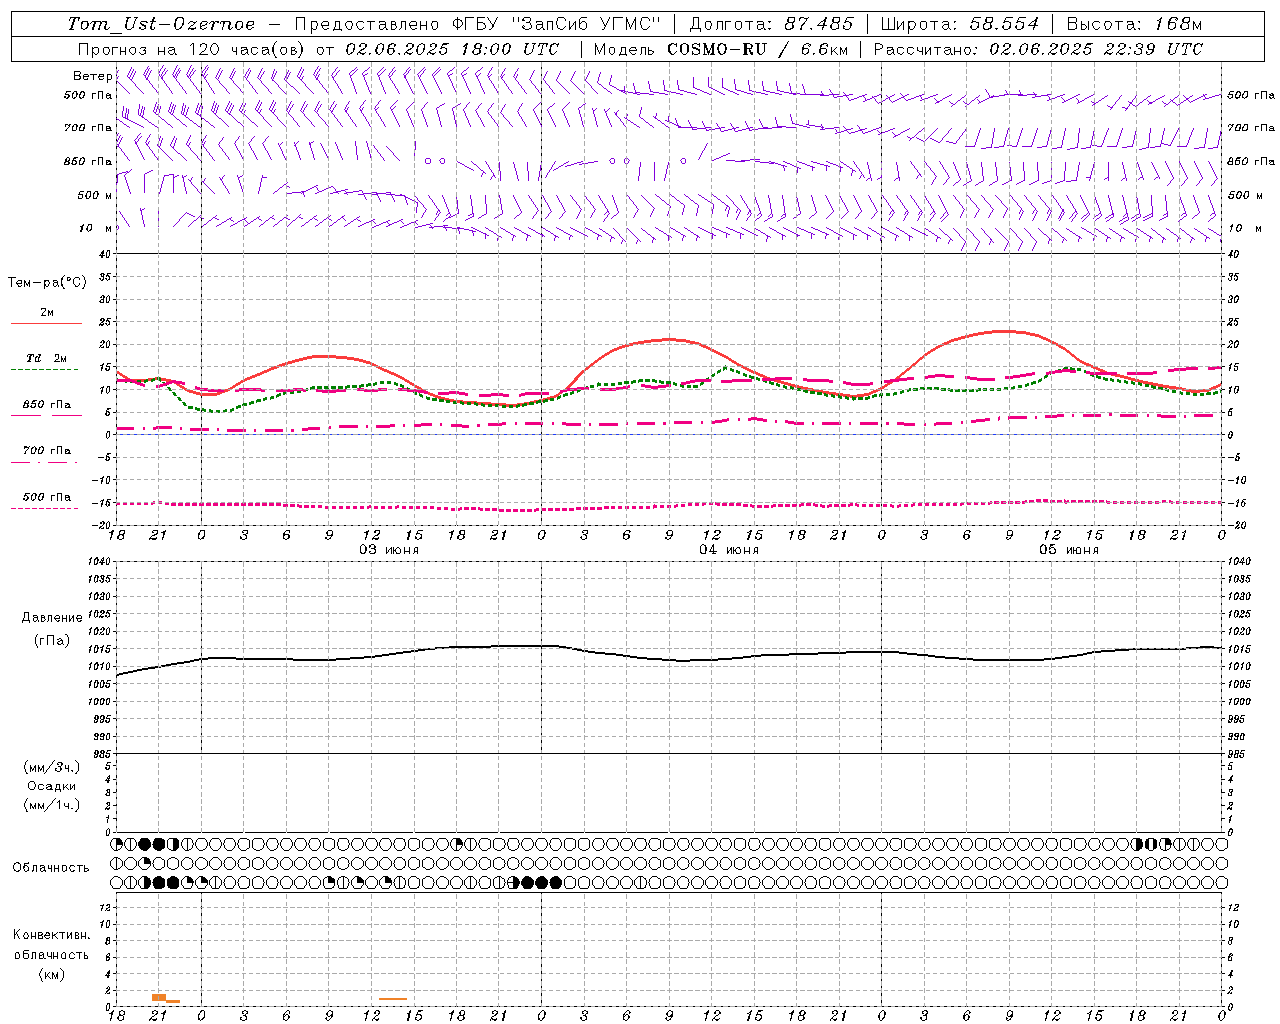This screenshot has height=1024, width=1280.
Task: Click the 500 гПа temperature legend label
Action: [47, 496]
